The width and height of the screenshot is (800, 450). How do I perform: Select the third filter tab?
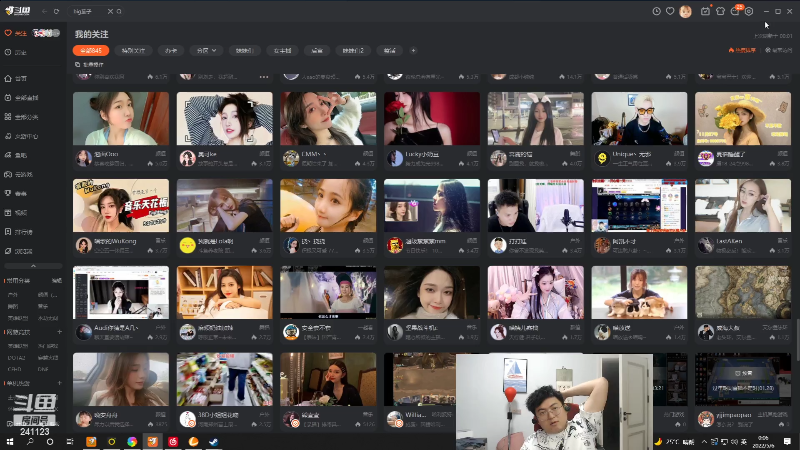(x=171, y=51)
